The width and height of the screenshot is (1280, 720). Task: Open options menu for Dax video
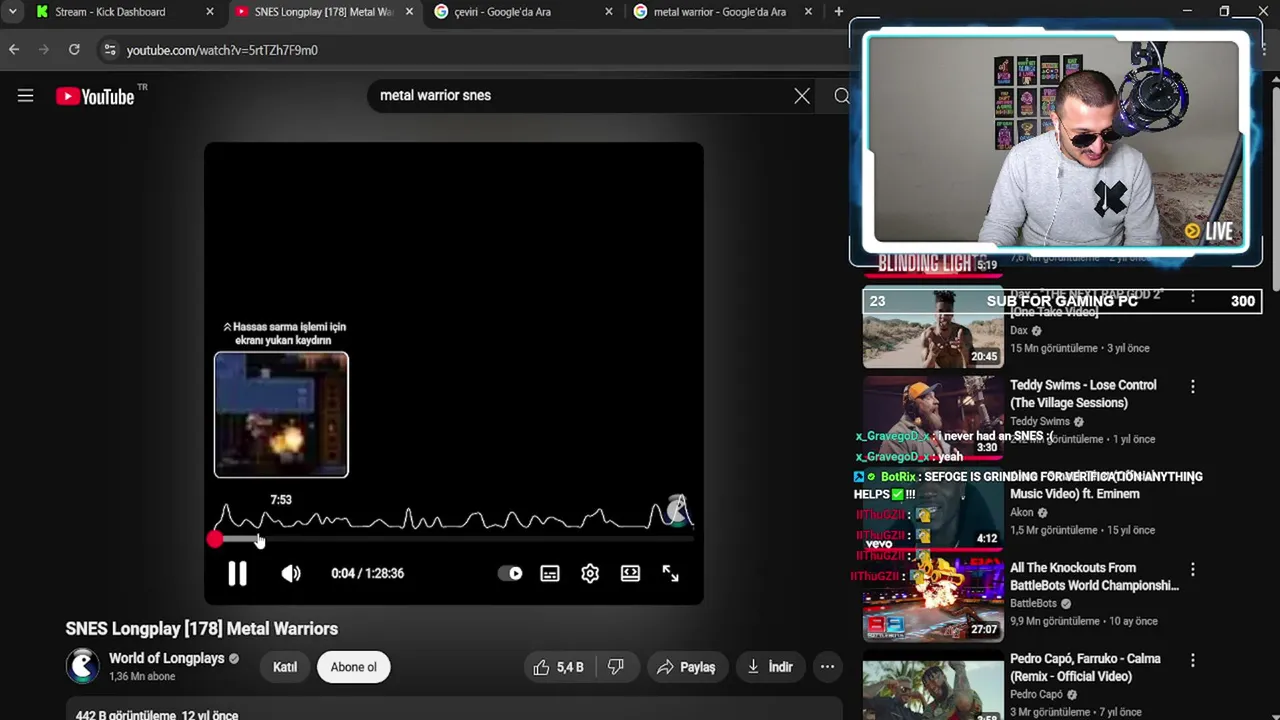click(x=1192, y=298)
